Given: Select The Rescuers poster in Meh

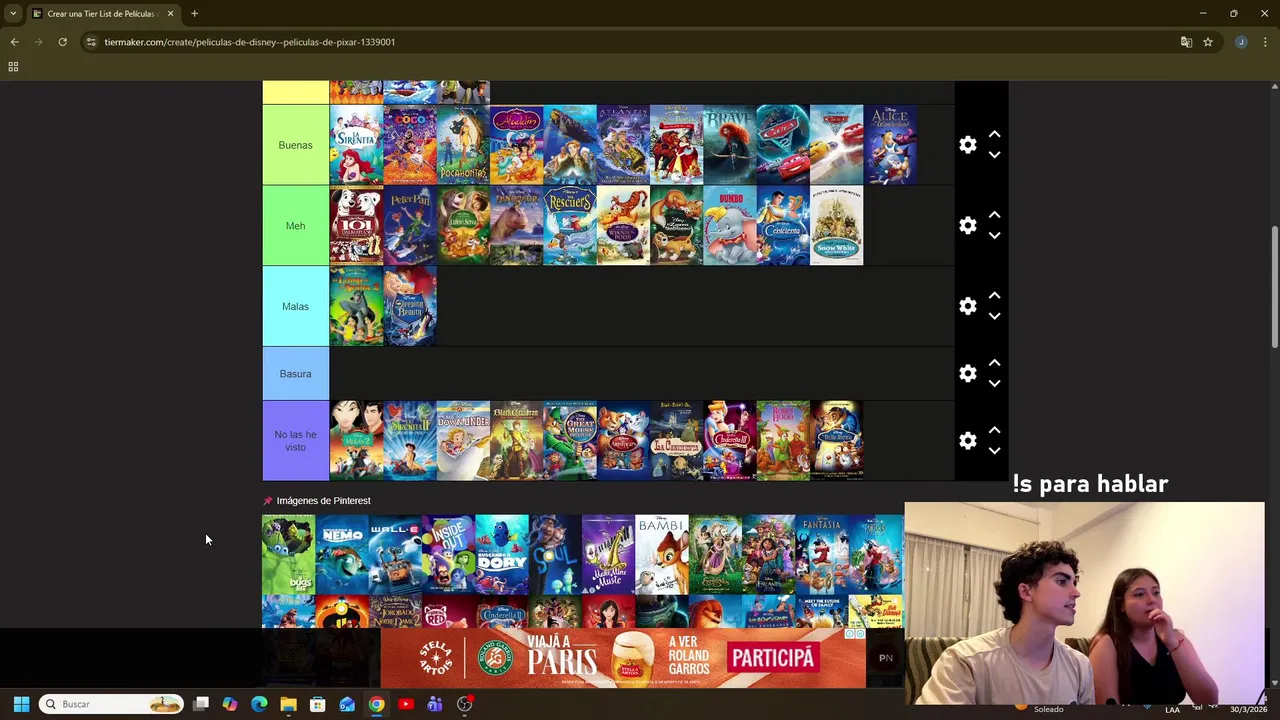Looking at the screenshot, I should (570, 226).
